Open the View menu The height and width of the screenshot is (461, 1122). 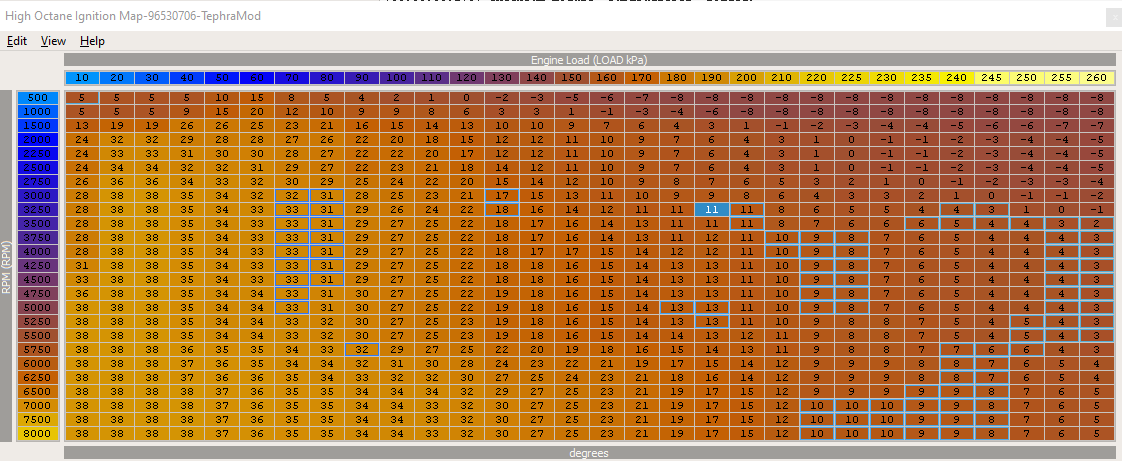(x=53, y=41)
